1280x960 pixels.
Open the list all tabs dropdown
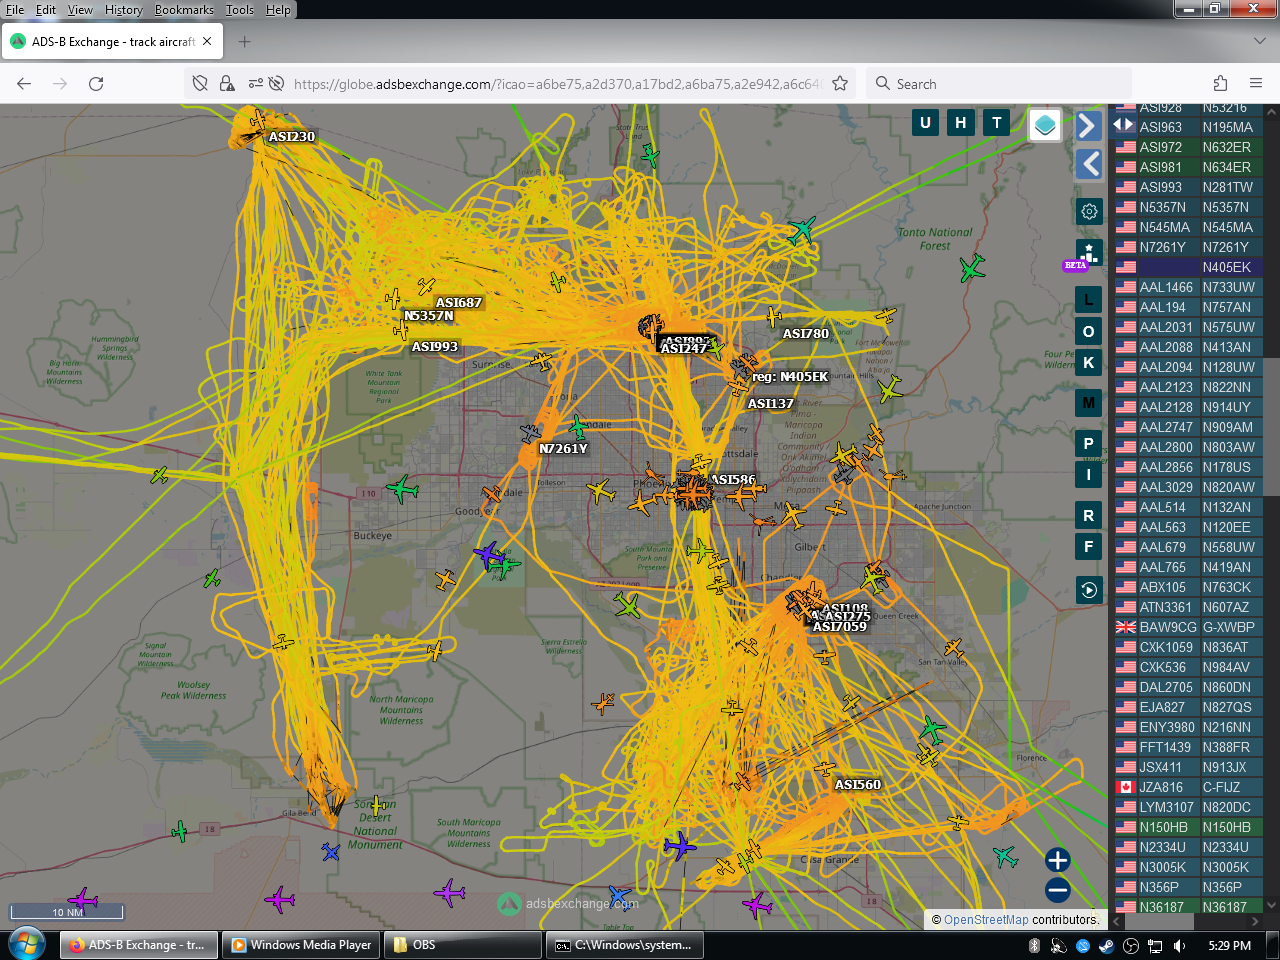tap(1259, 42)
